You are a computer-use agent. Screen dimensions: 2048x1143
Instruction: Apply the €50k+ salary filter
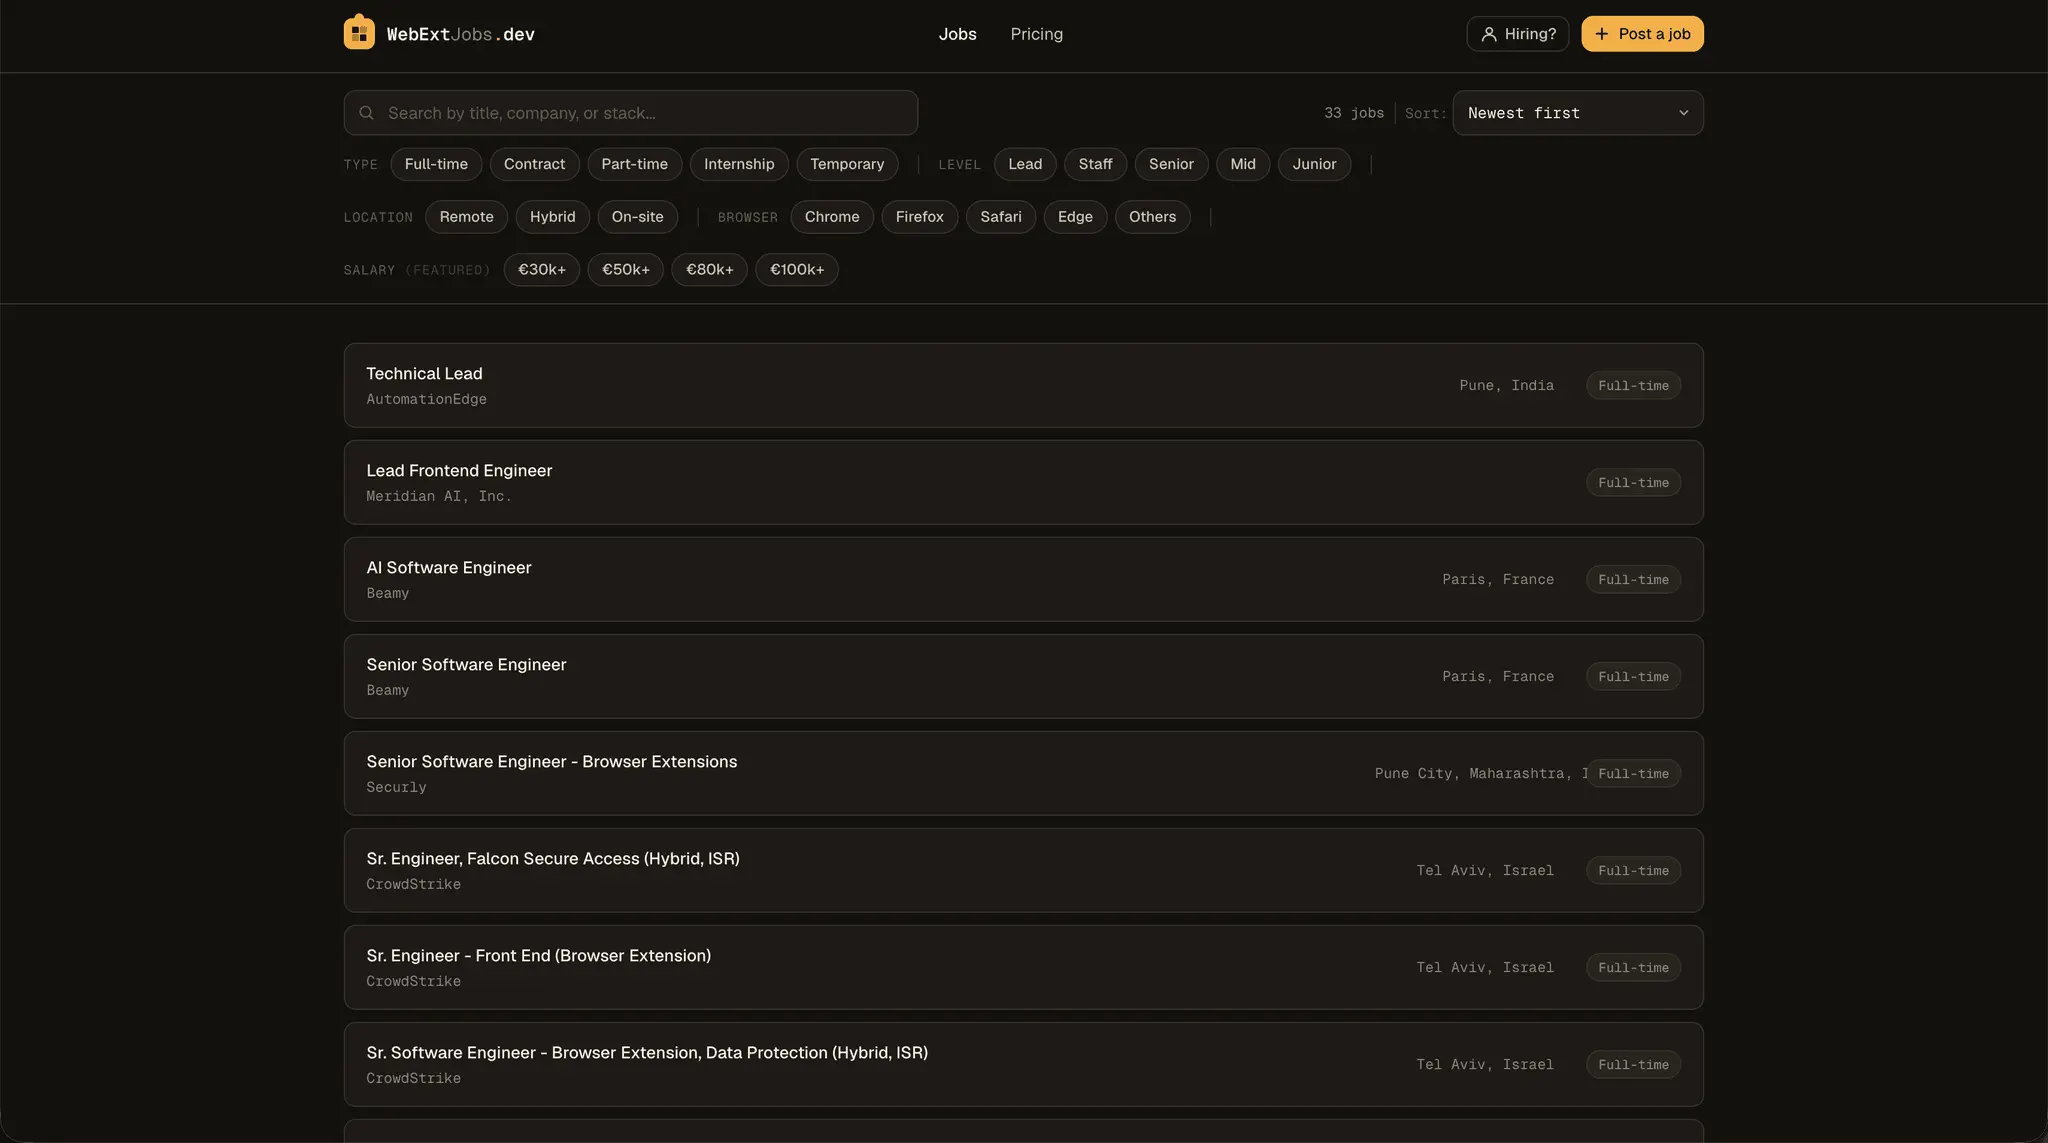click(x=626, y=270)
